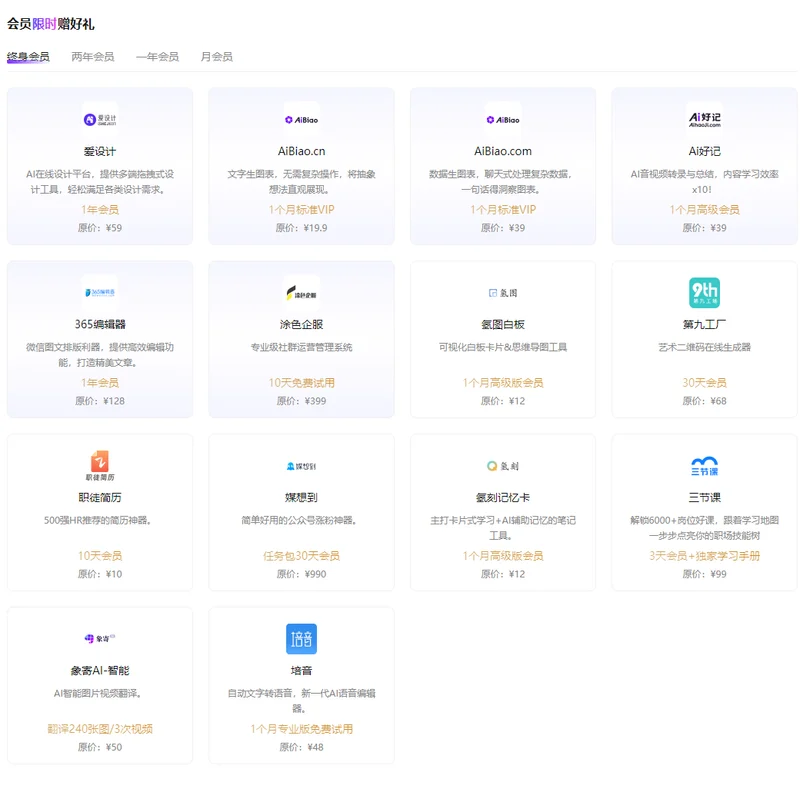Click 1个月标准VIP under AiBiao.com
Screen dimensions: 800x788
(503, 209)
